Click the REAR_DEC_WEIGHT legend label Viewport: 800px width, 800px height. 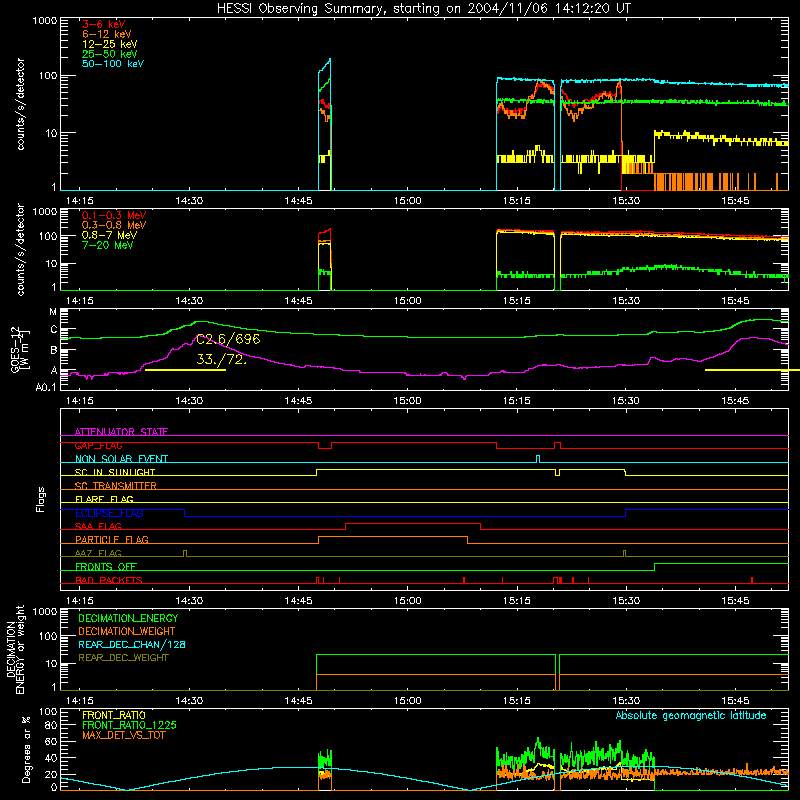123,658
